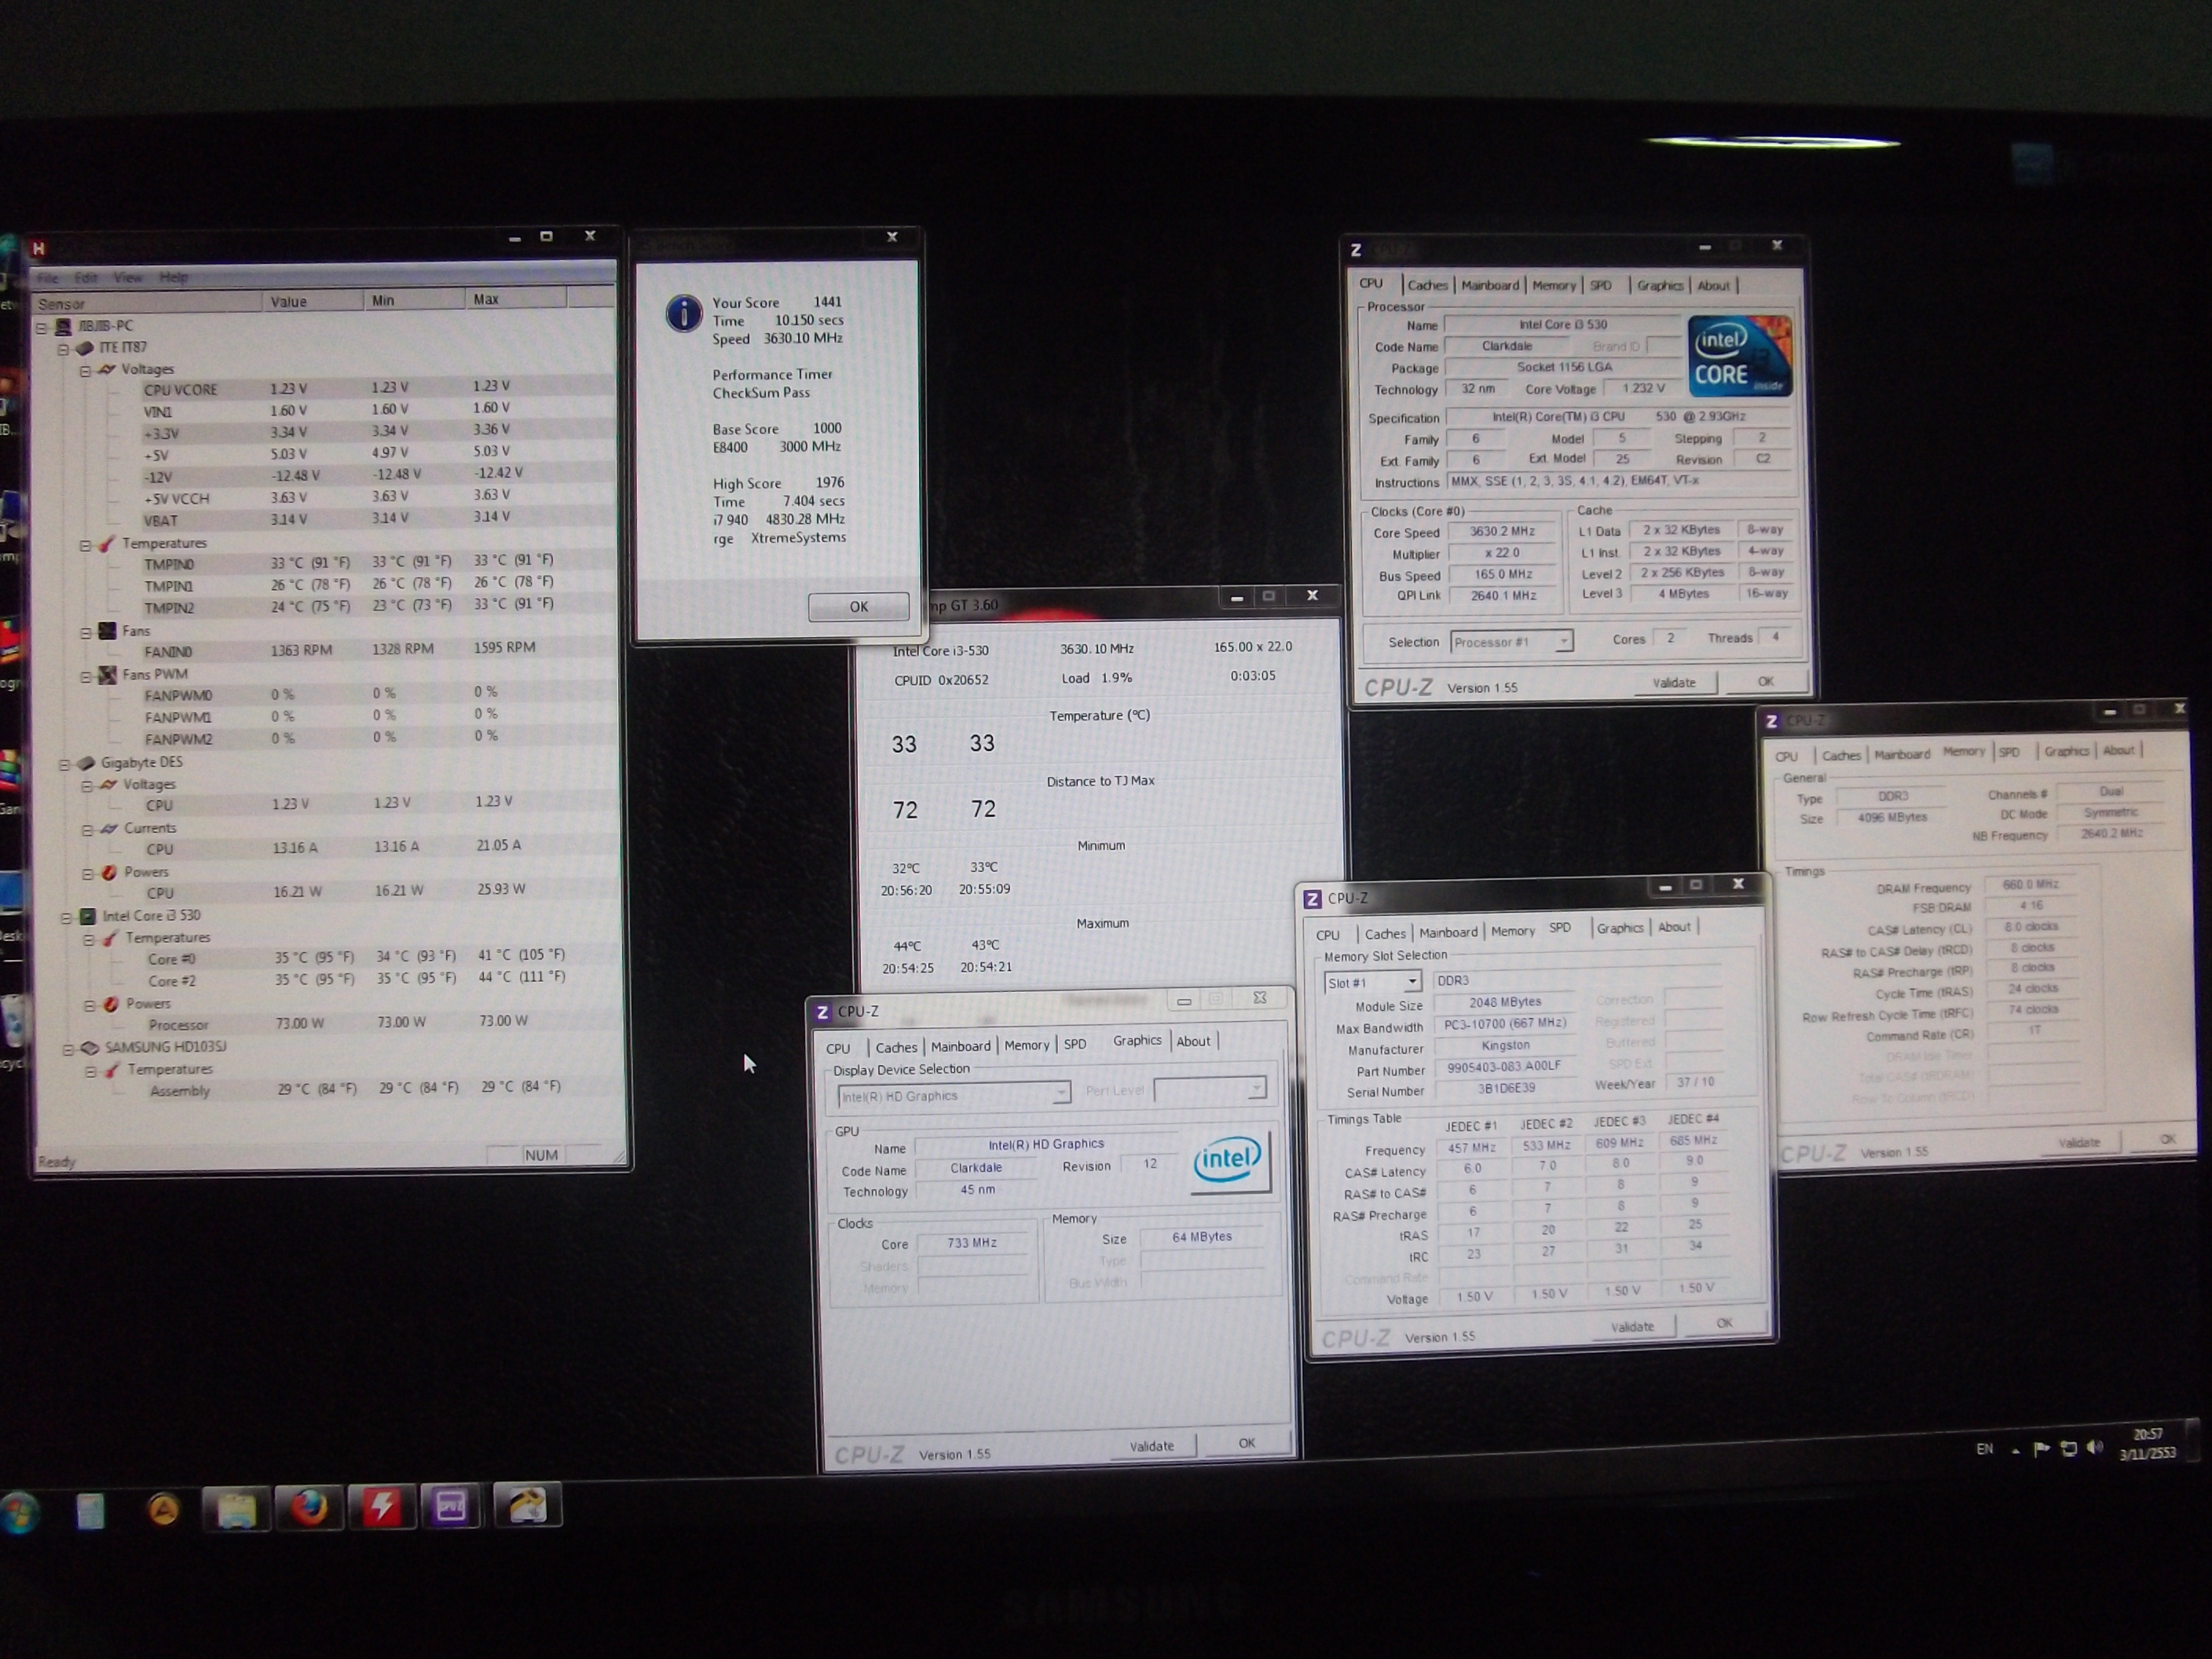
Task: Switch to Mainboard tab in top CPU-Z window
Action: tap(1489, 286)
